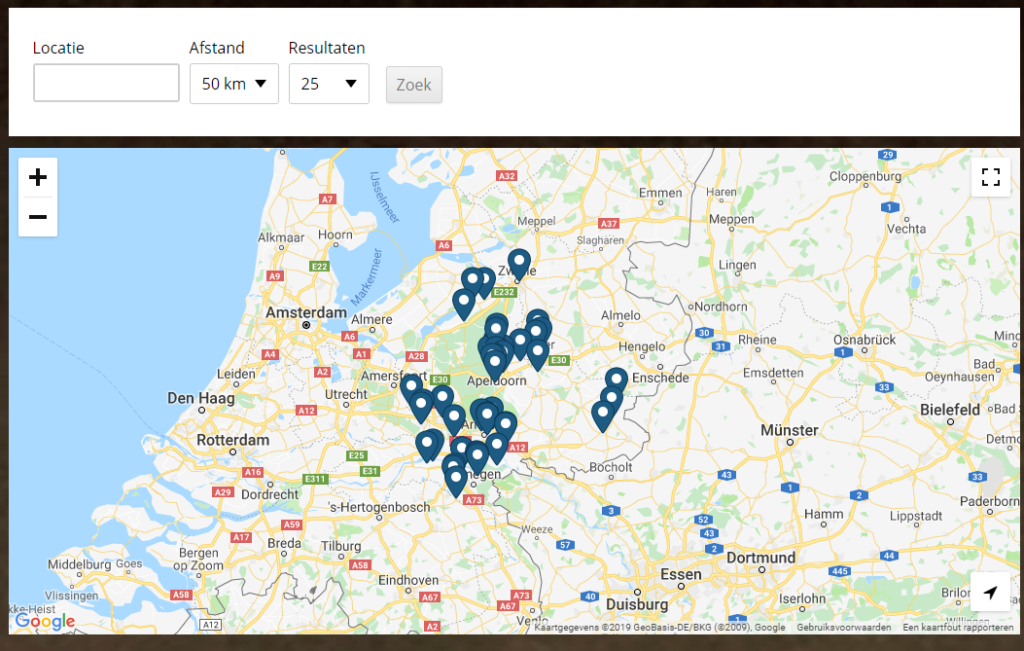Click the Zoek button
Viewport: 1024px width, 651px height.
(414, 85)
